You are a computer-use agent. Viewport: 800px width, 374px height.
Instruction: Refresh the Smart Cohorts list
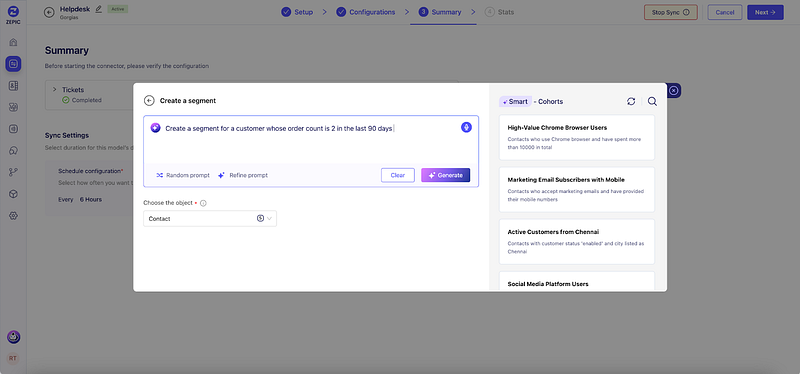(x=631, y=102)
